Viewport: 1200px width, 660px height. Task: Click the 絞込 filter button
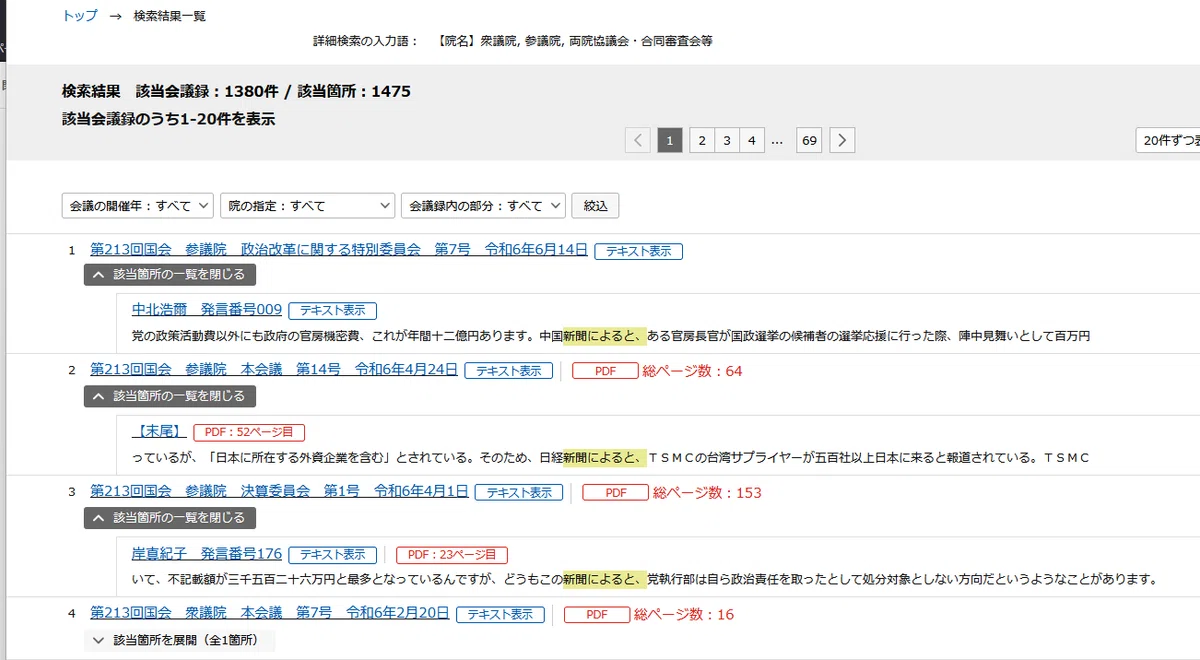tap(596, 206)
